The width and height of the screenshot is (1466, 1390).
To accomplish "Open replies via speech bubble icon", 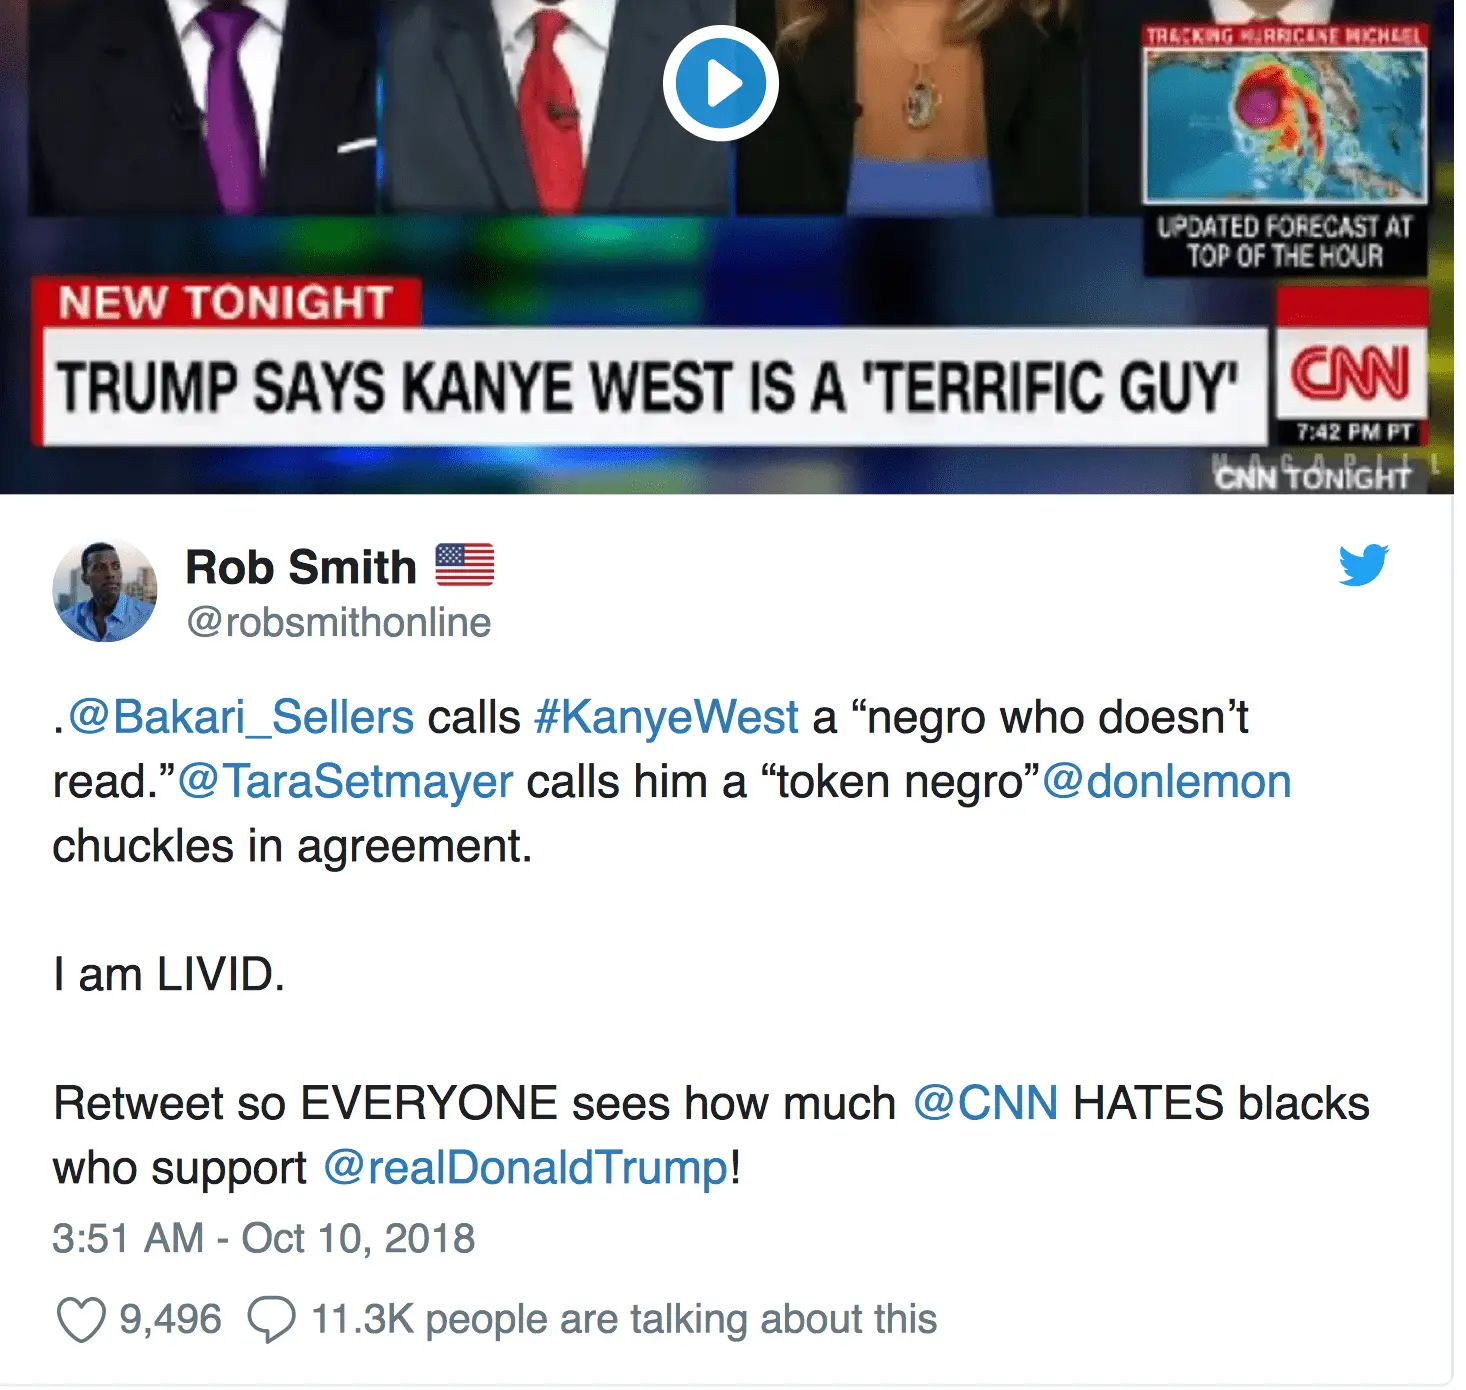I will (x=271, y=1319).
